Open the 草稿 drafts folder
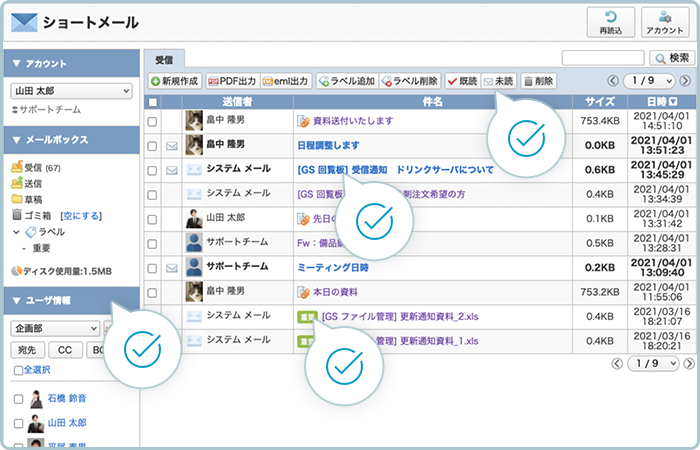The width and height of the screenshot is (700, 450). pyautogui.click(x=27, y=200)
